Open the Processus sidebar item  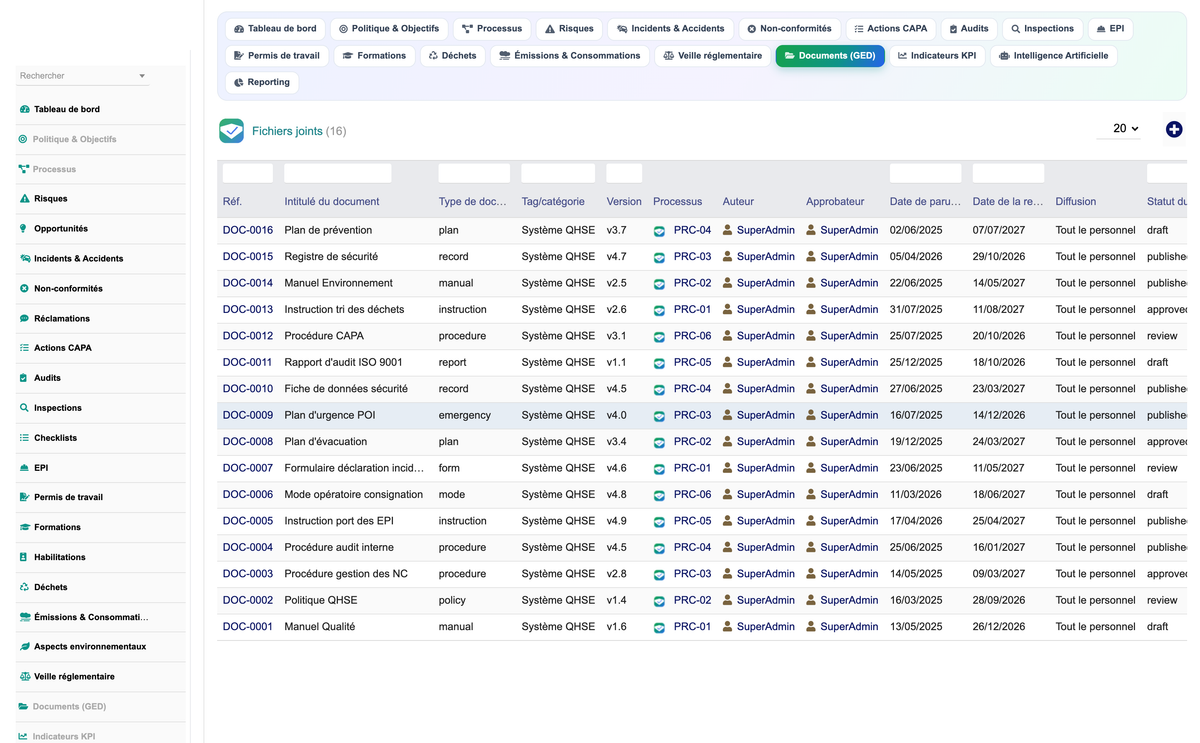point(102,169)
